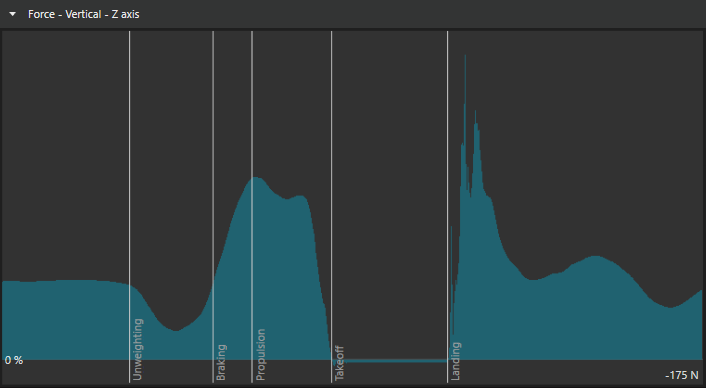This screenshot has height=388, width=706.
Task: Click the lowest dip of the unweighting phase
Action: click(x=176, y=330)
